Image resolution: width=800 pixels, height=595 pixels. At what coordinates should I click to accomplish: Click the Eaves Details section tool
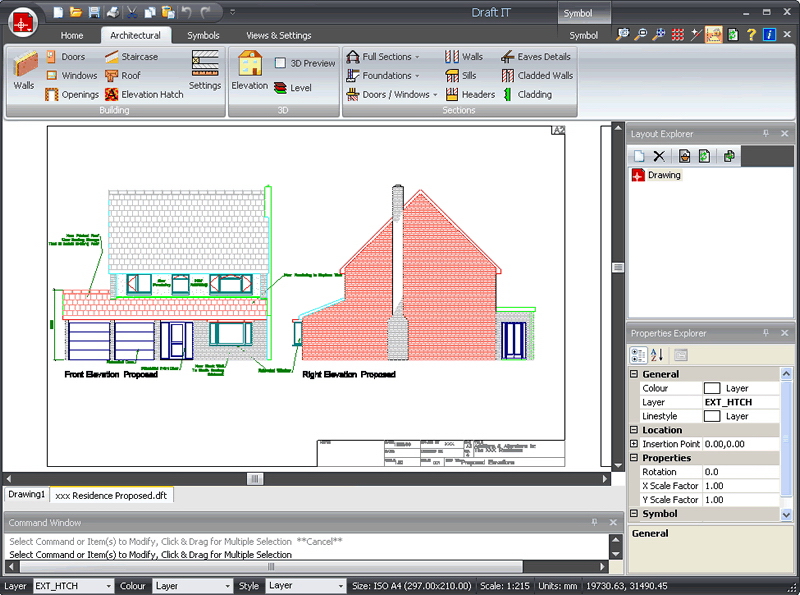coord(536,57)
